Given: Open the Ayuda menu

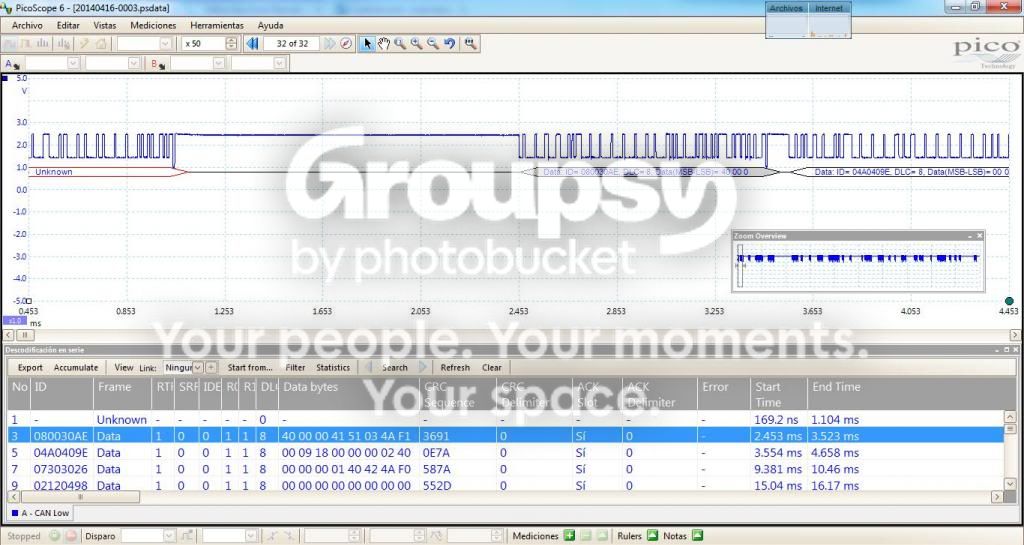Looking at the screenshot, I should [270, 25].
